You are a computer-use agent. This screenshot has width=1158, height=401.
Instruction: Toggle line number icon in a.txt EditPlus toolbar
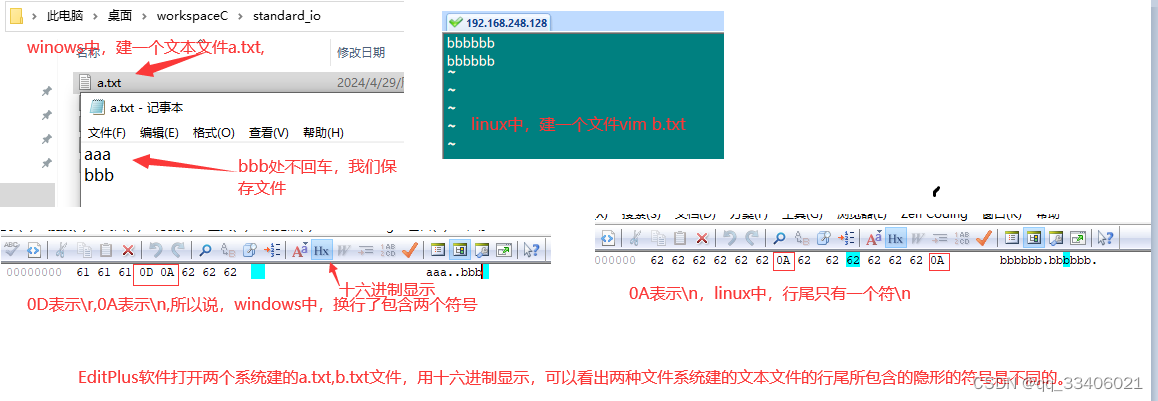[388, 250]
